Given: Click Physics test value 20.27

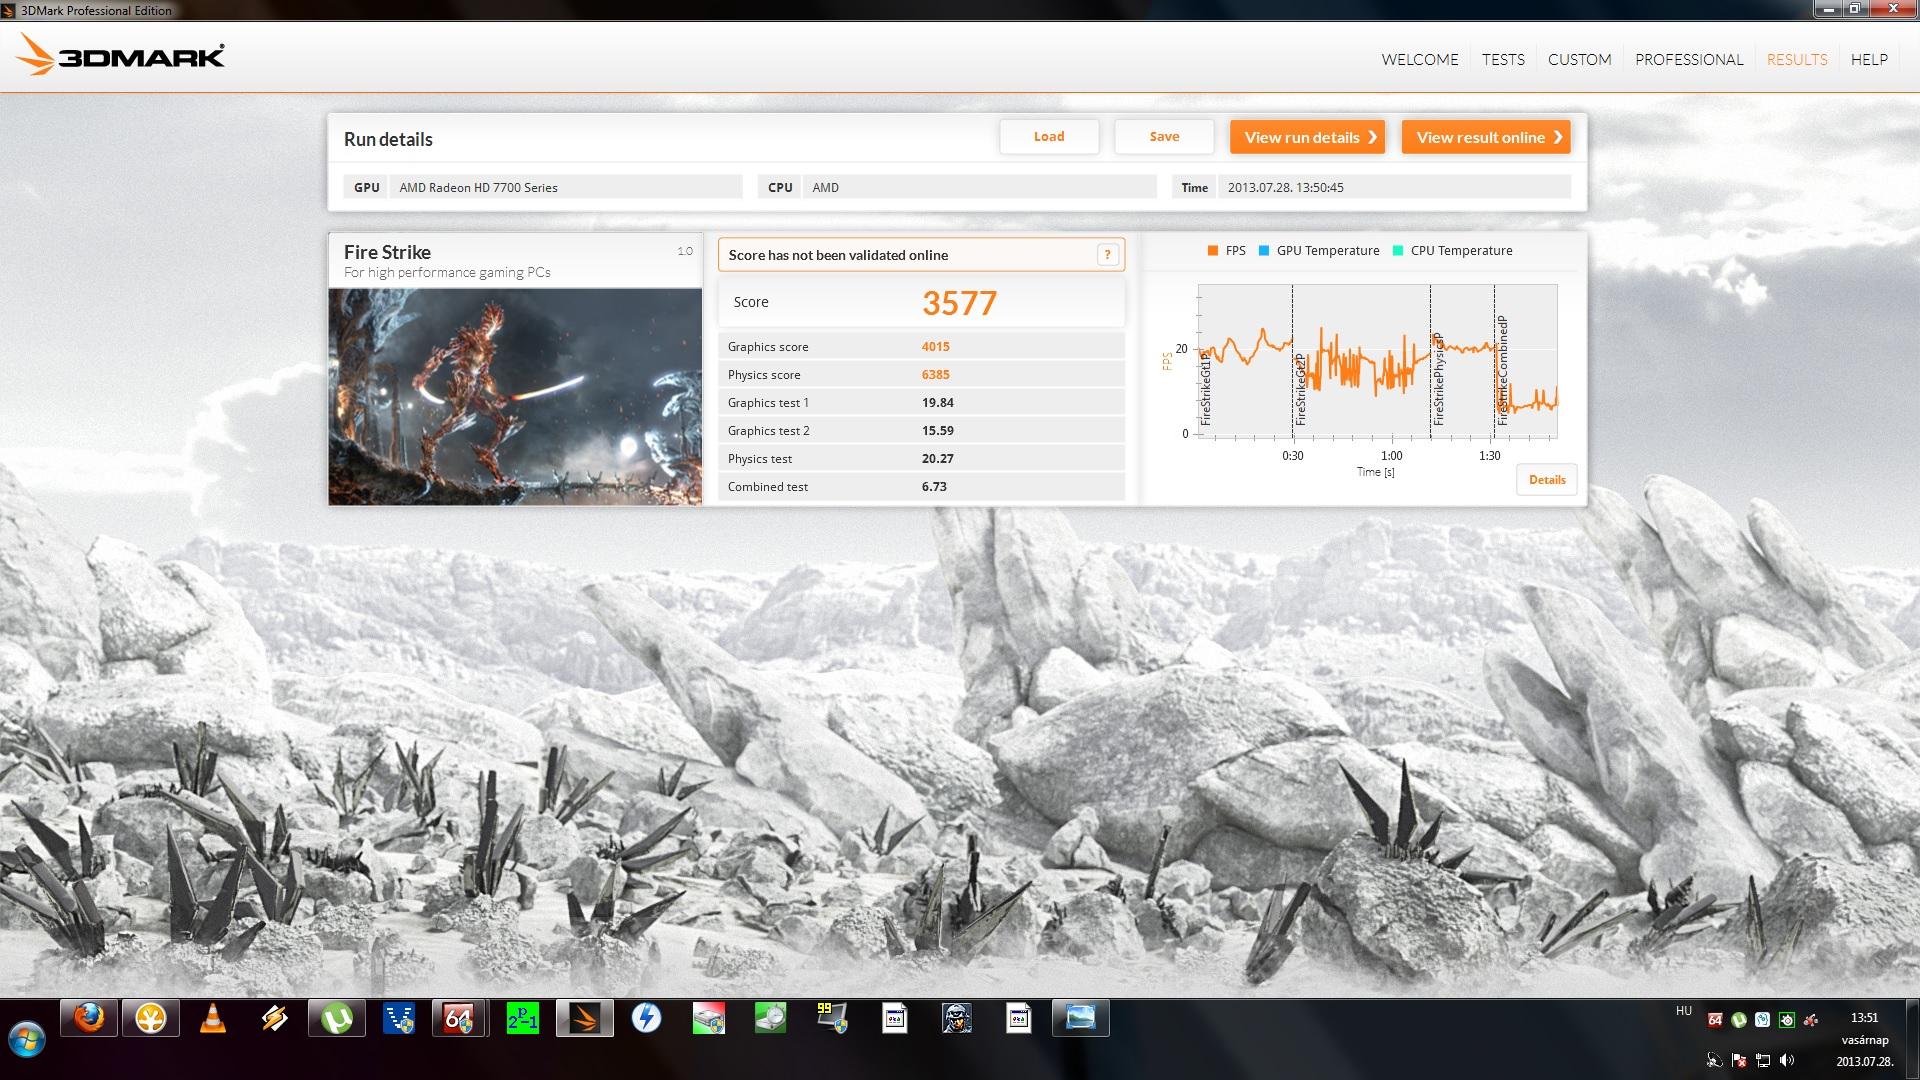Looking at the screenshot, I should tap(937, 459).
